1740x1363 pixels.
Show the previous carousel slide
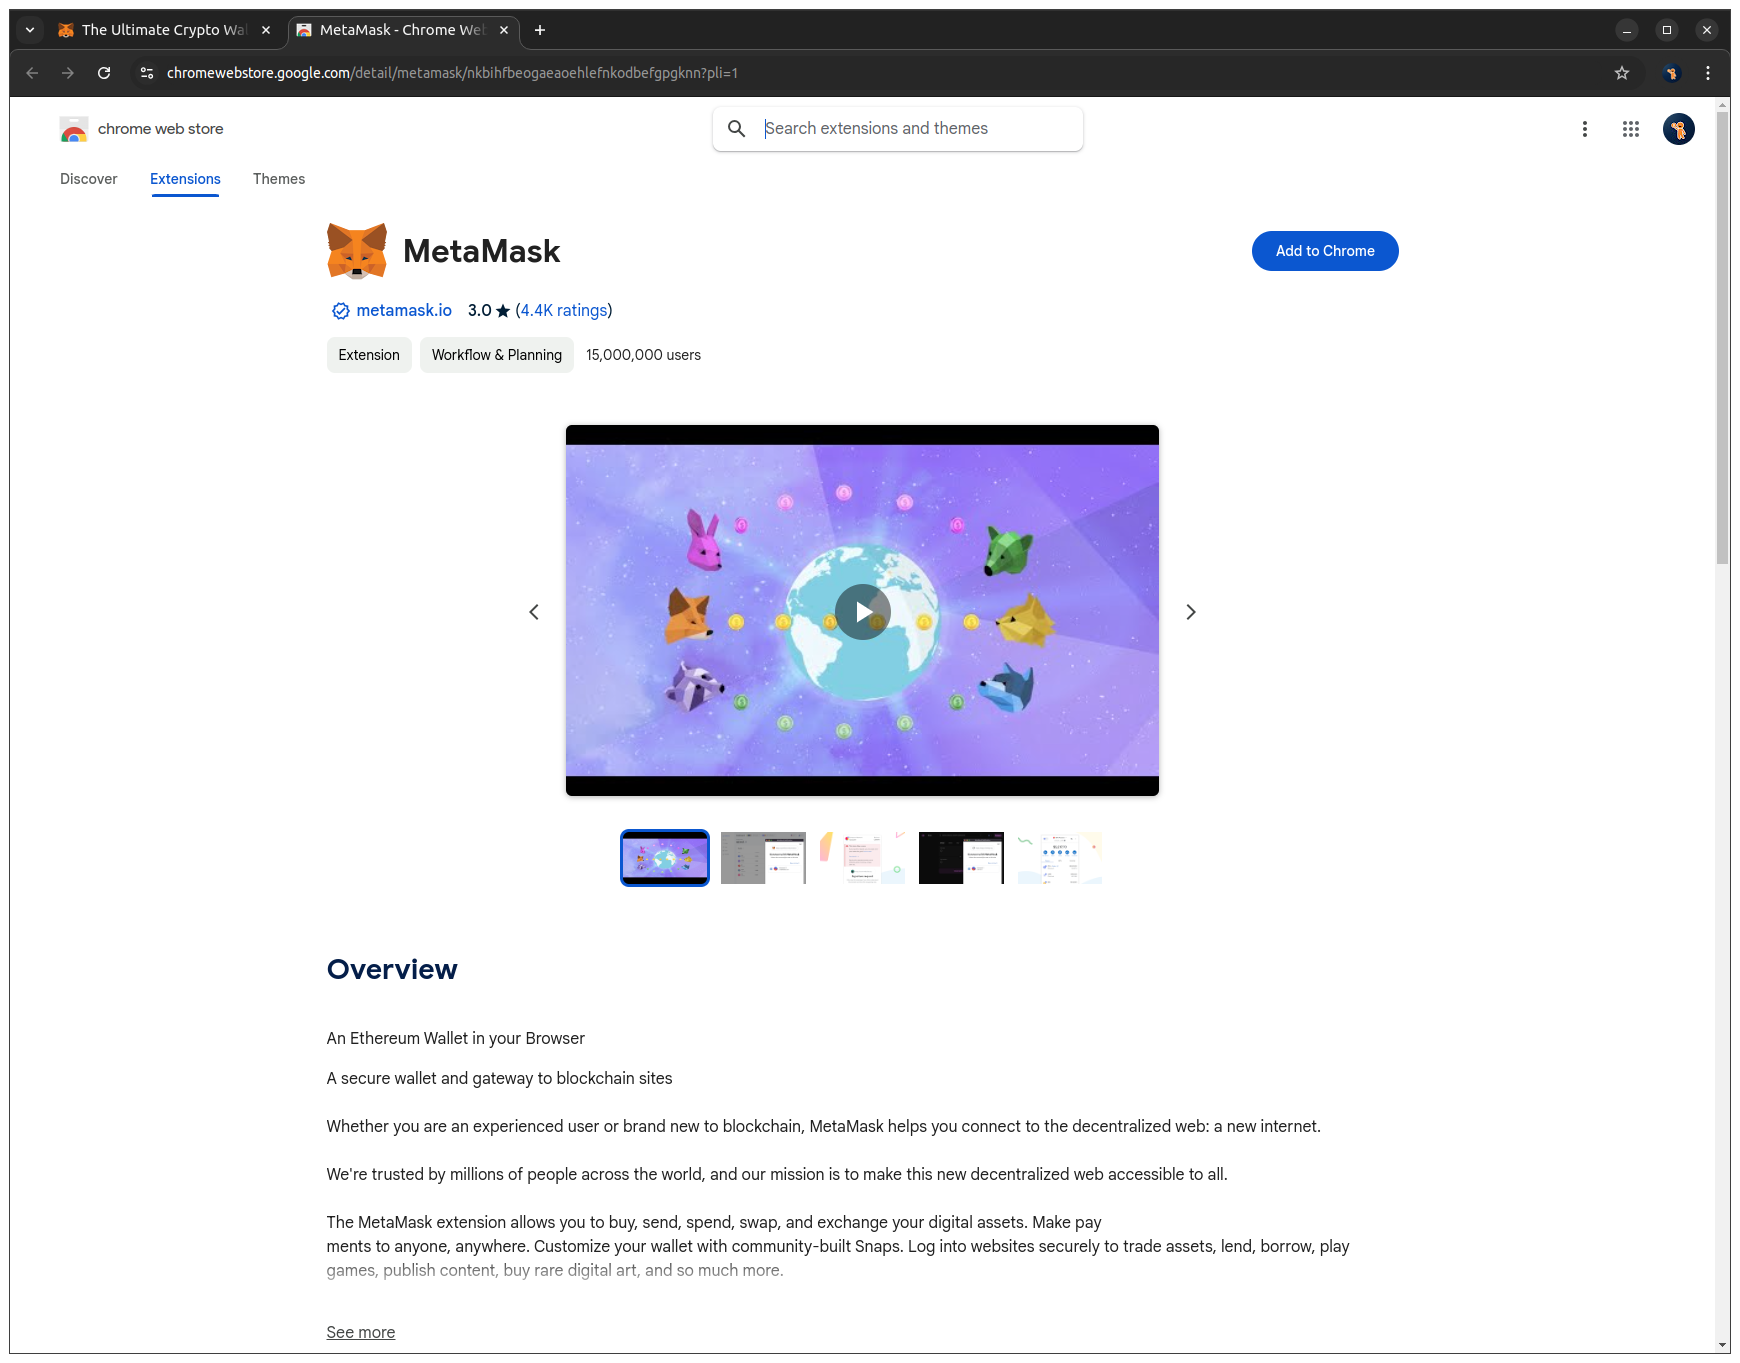pyautogui.click(x=534, y=612)
